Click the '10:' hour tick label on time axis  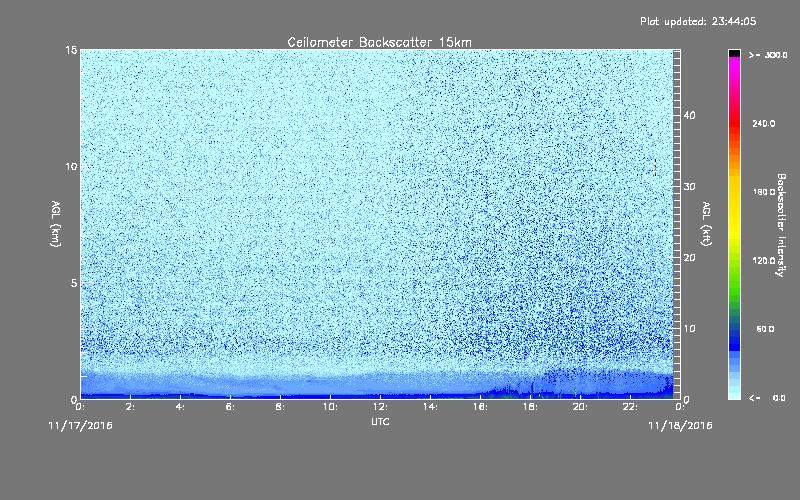pyautogui.click(x=330, y=407)
